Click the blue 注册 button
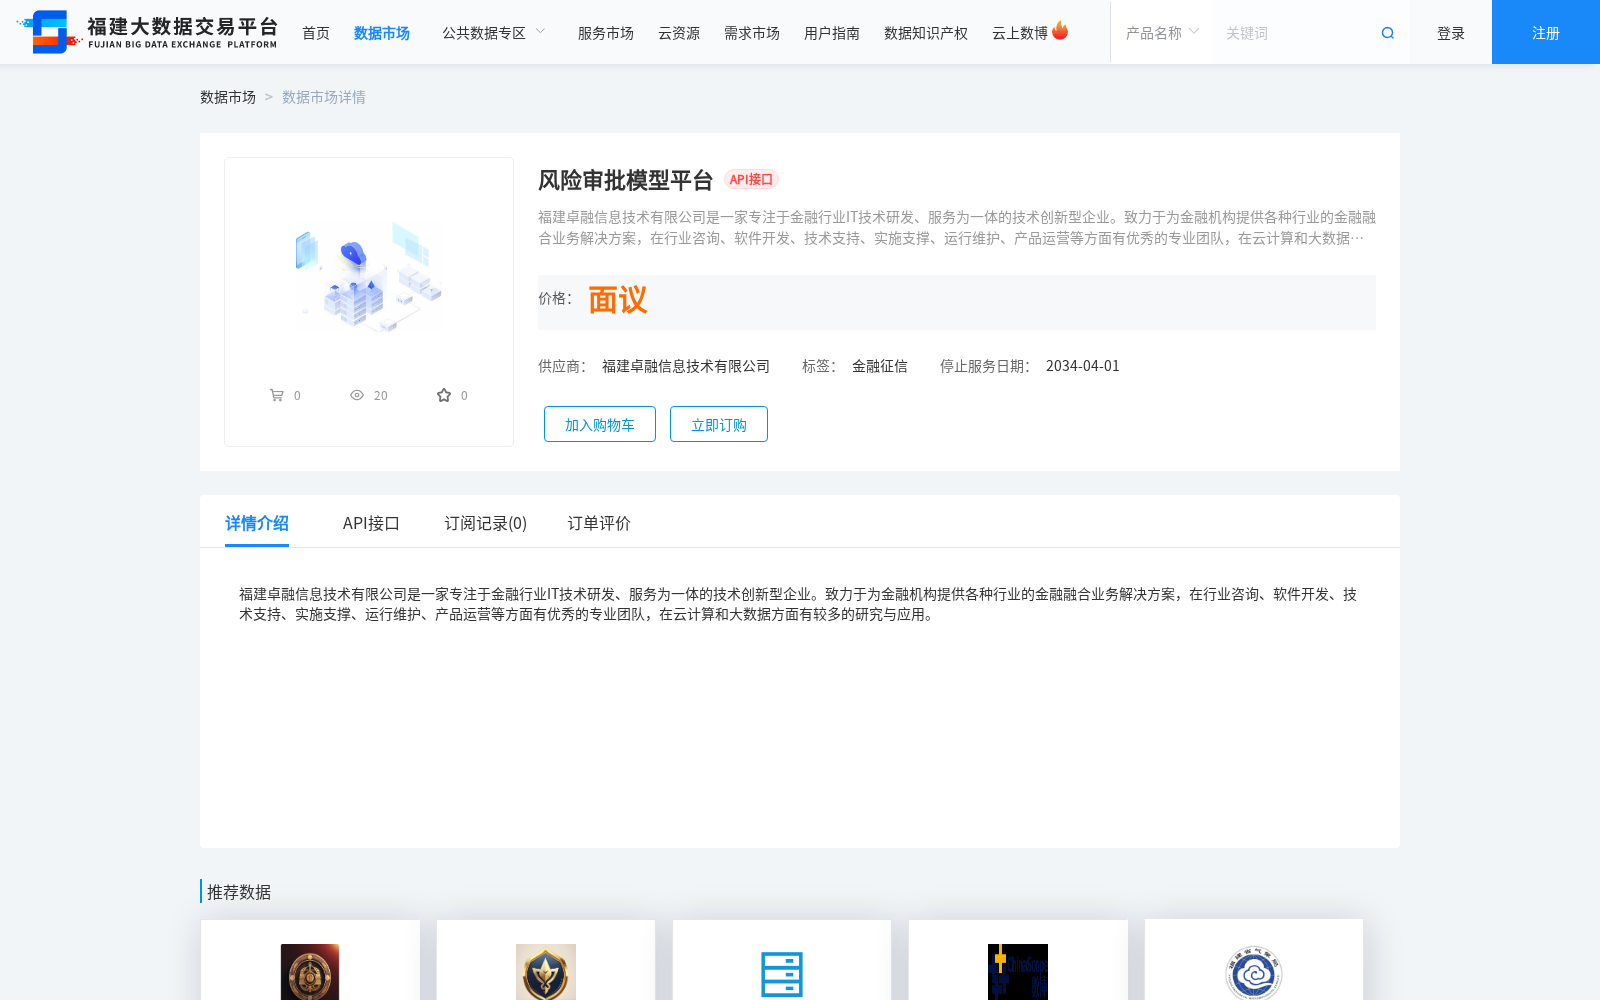This screenshot has height=1000, width=1600. [x=1546, y=32]
